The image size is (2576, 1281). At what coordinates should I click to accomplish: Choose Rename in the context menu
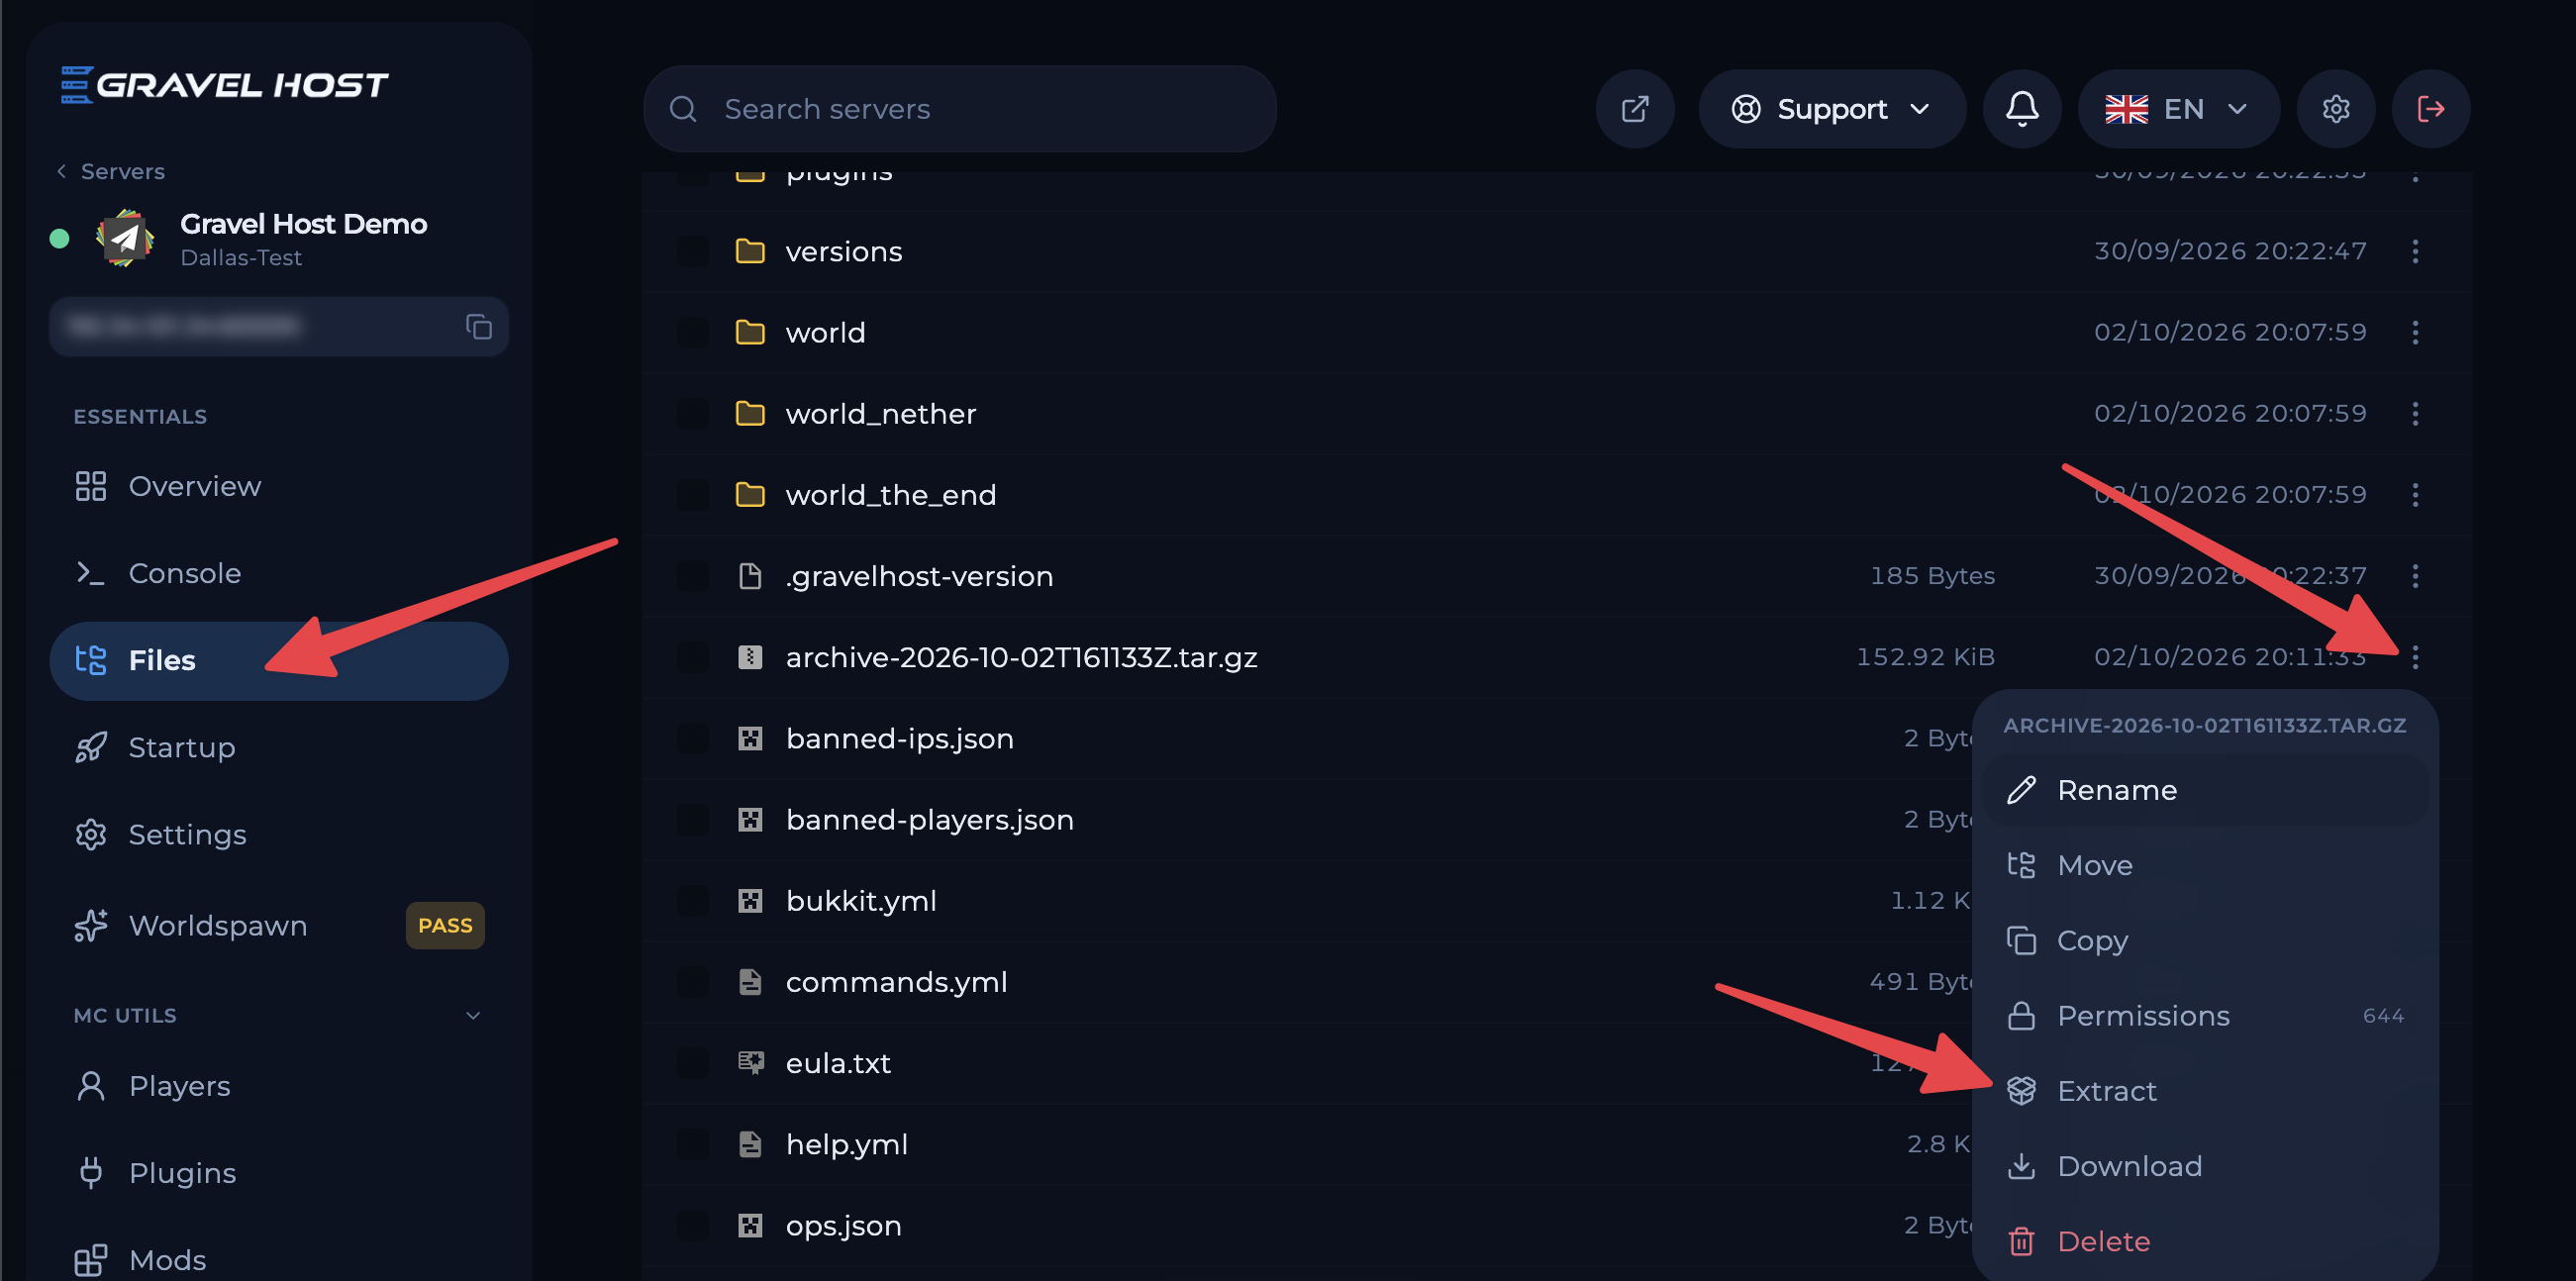pos(2205,790)
